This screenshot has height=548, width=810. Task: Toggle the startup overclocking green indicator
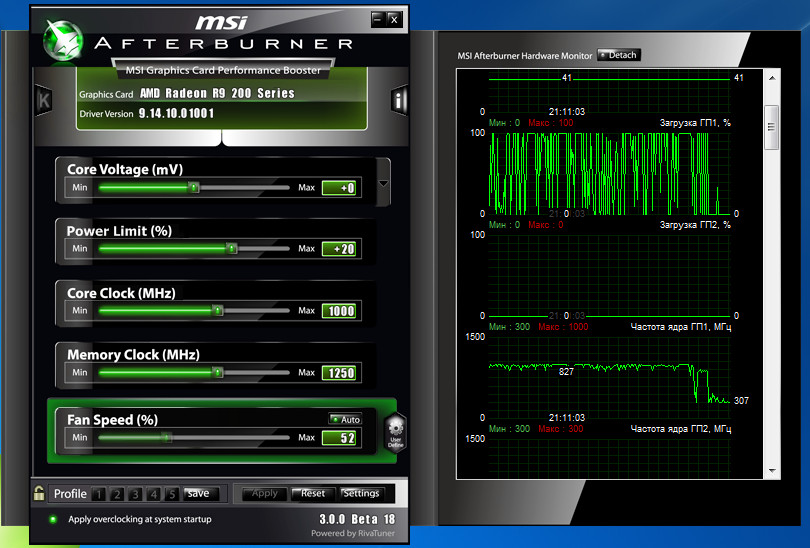coord(53,519)
